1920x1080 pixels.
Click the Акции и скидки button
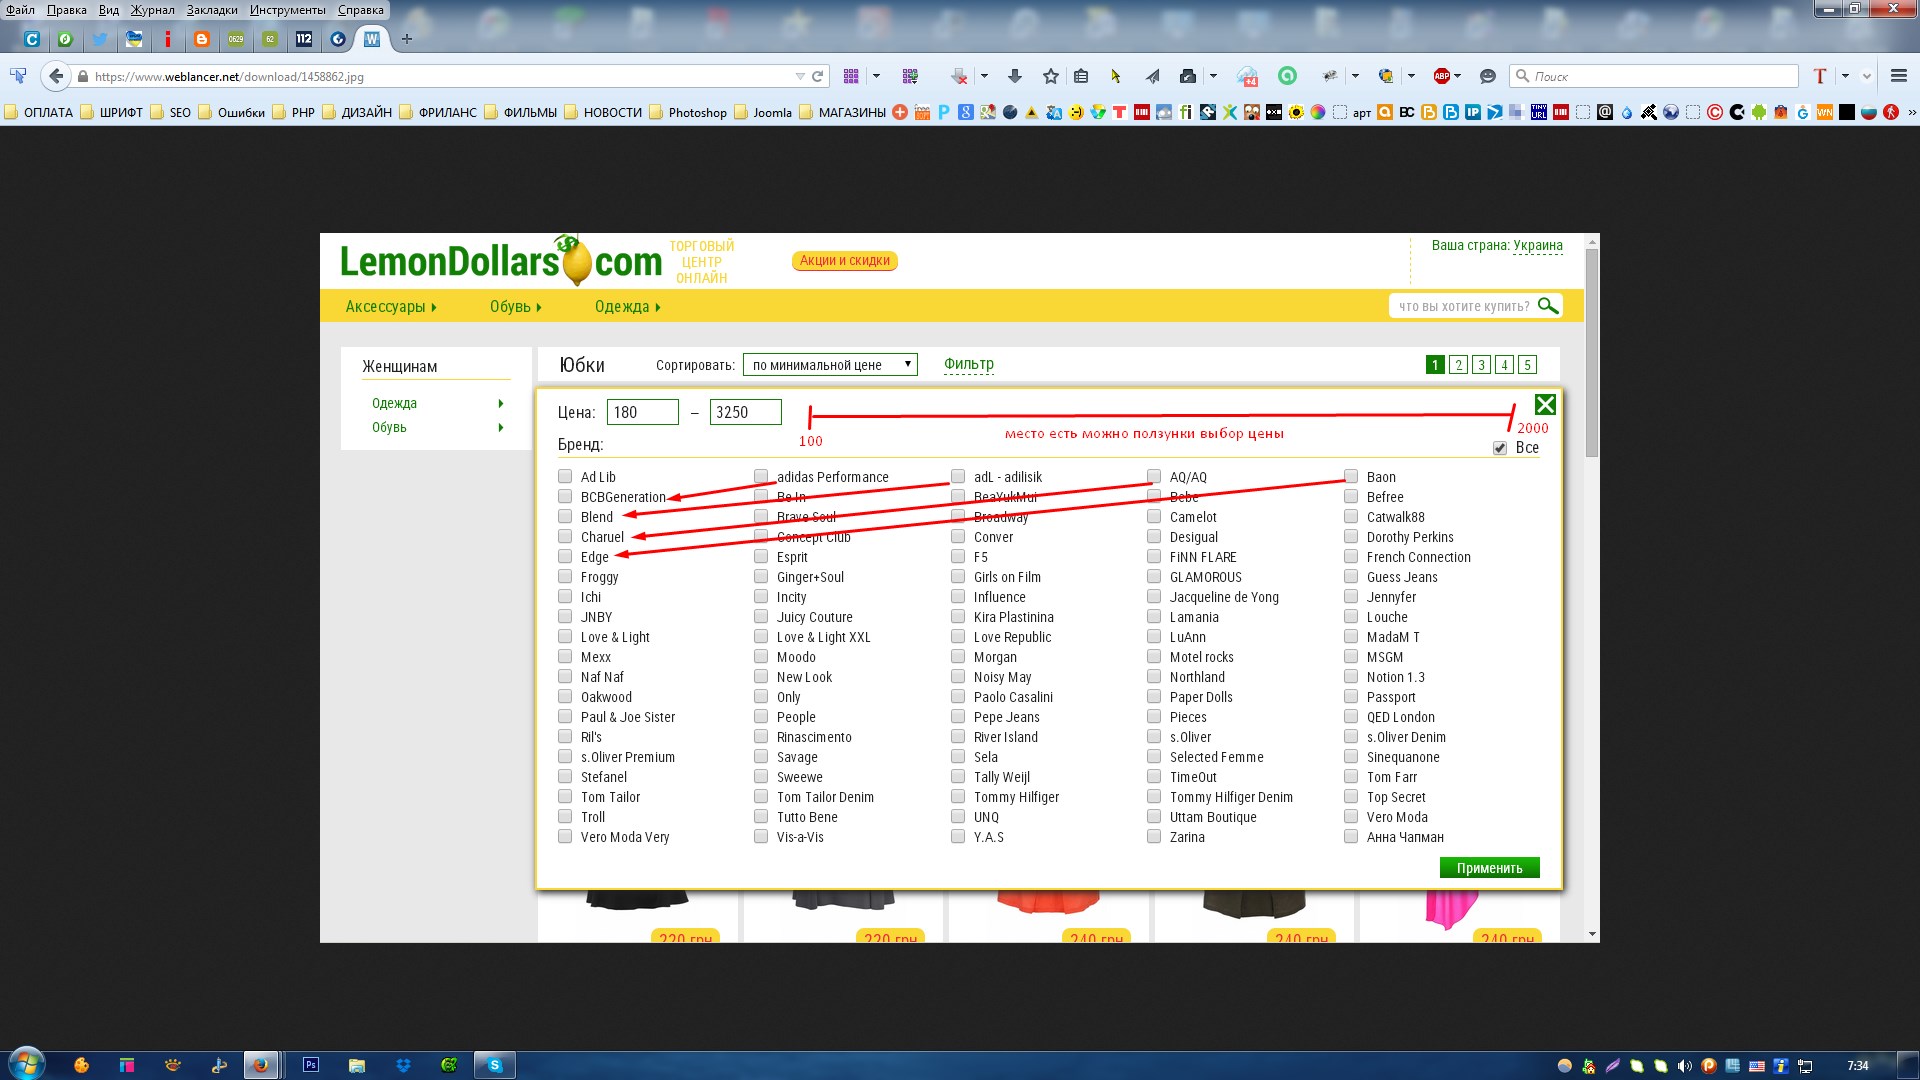coord(844,261)
